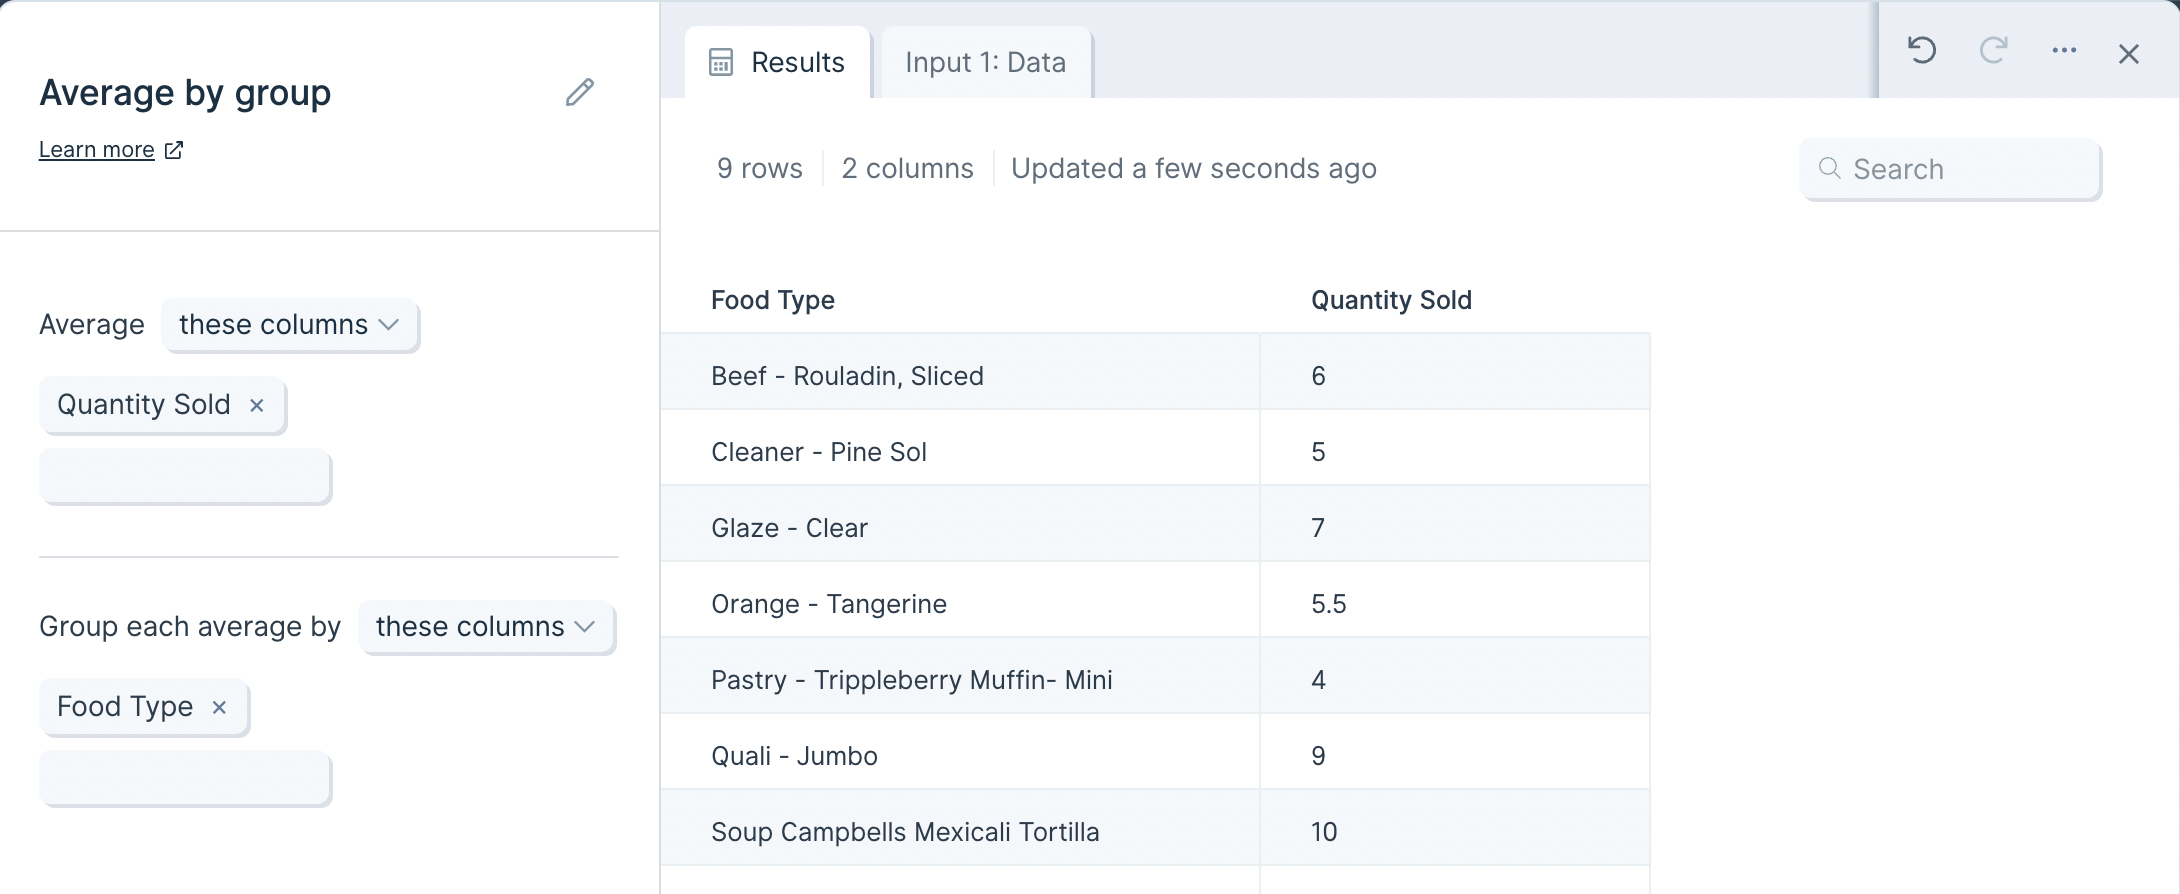Click the Quantity Sold column header
Viewport: 2180px width, 894px height.
tap(1391, 300)
